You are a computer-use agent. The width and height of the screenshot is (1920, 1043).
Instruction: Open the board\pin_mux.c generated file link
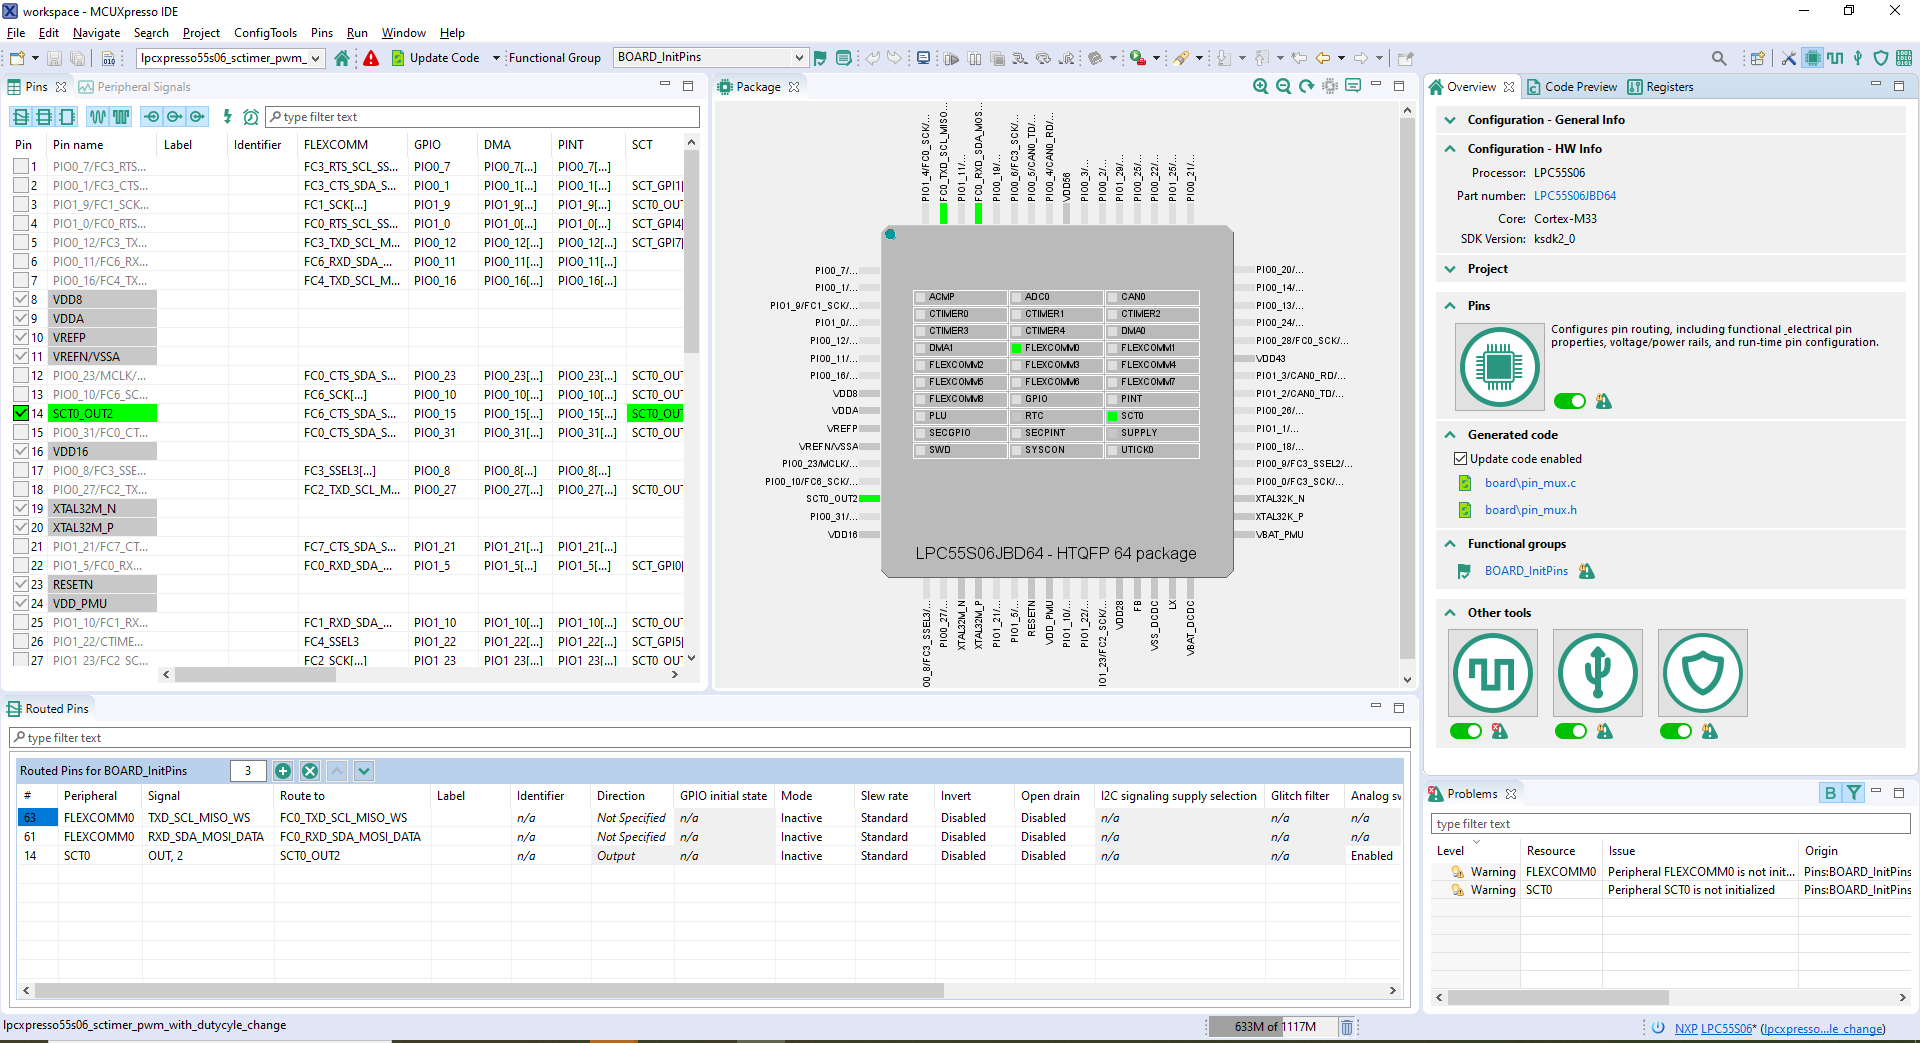[x=1530, y=483]
